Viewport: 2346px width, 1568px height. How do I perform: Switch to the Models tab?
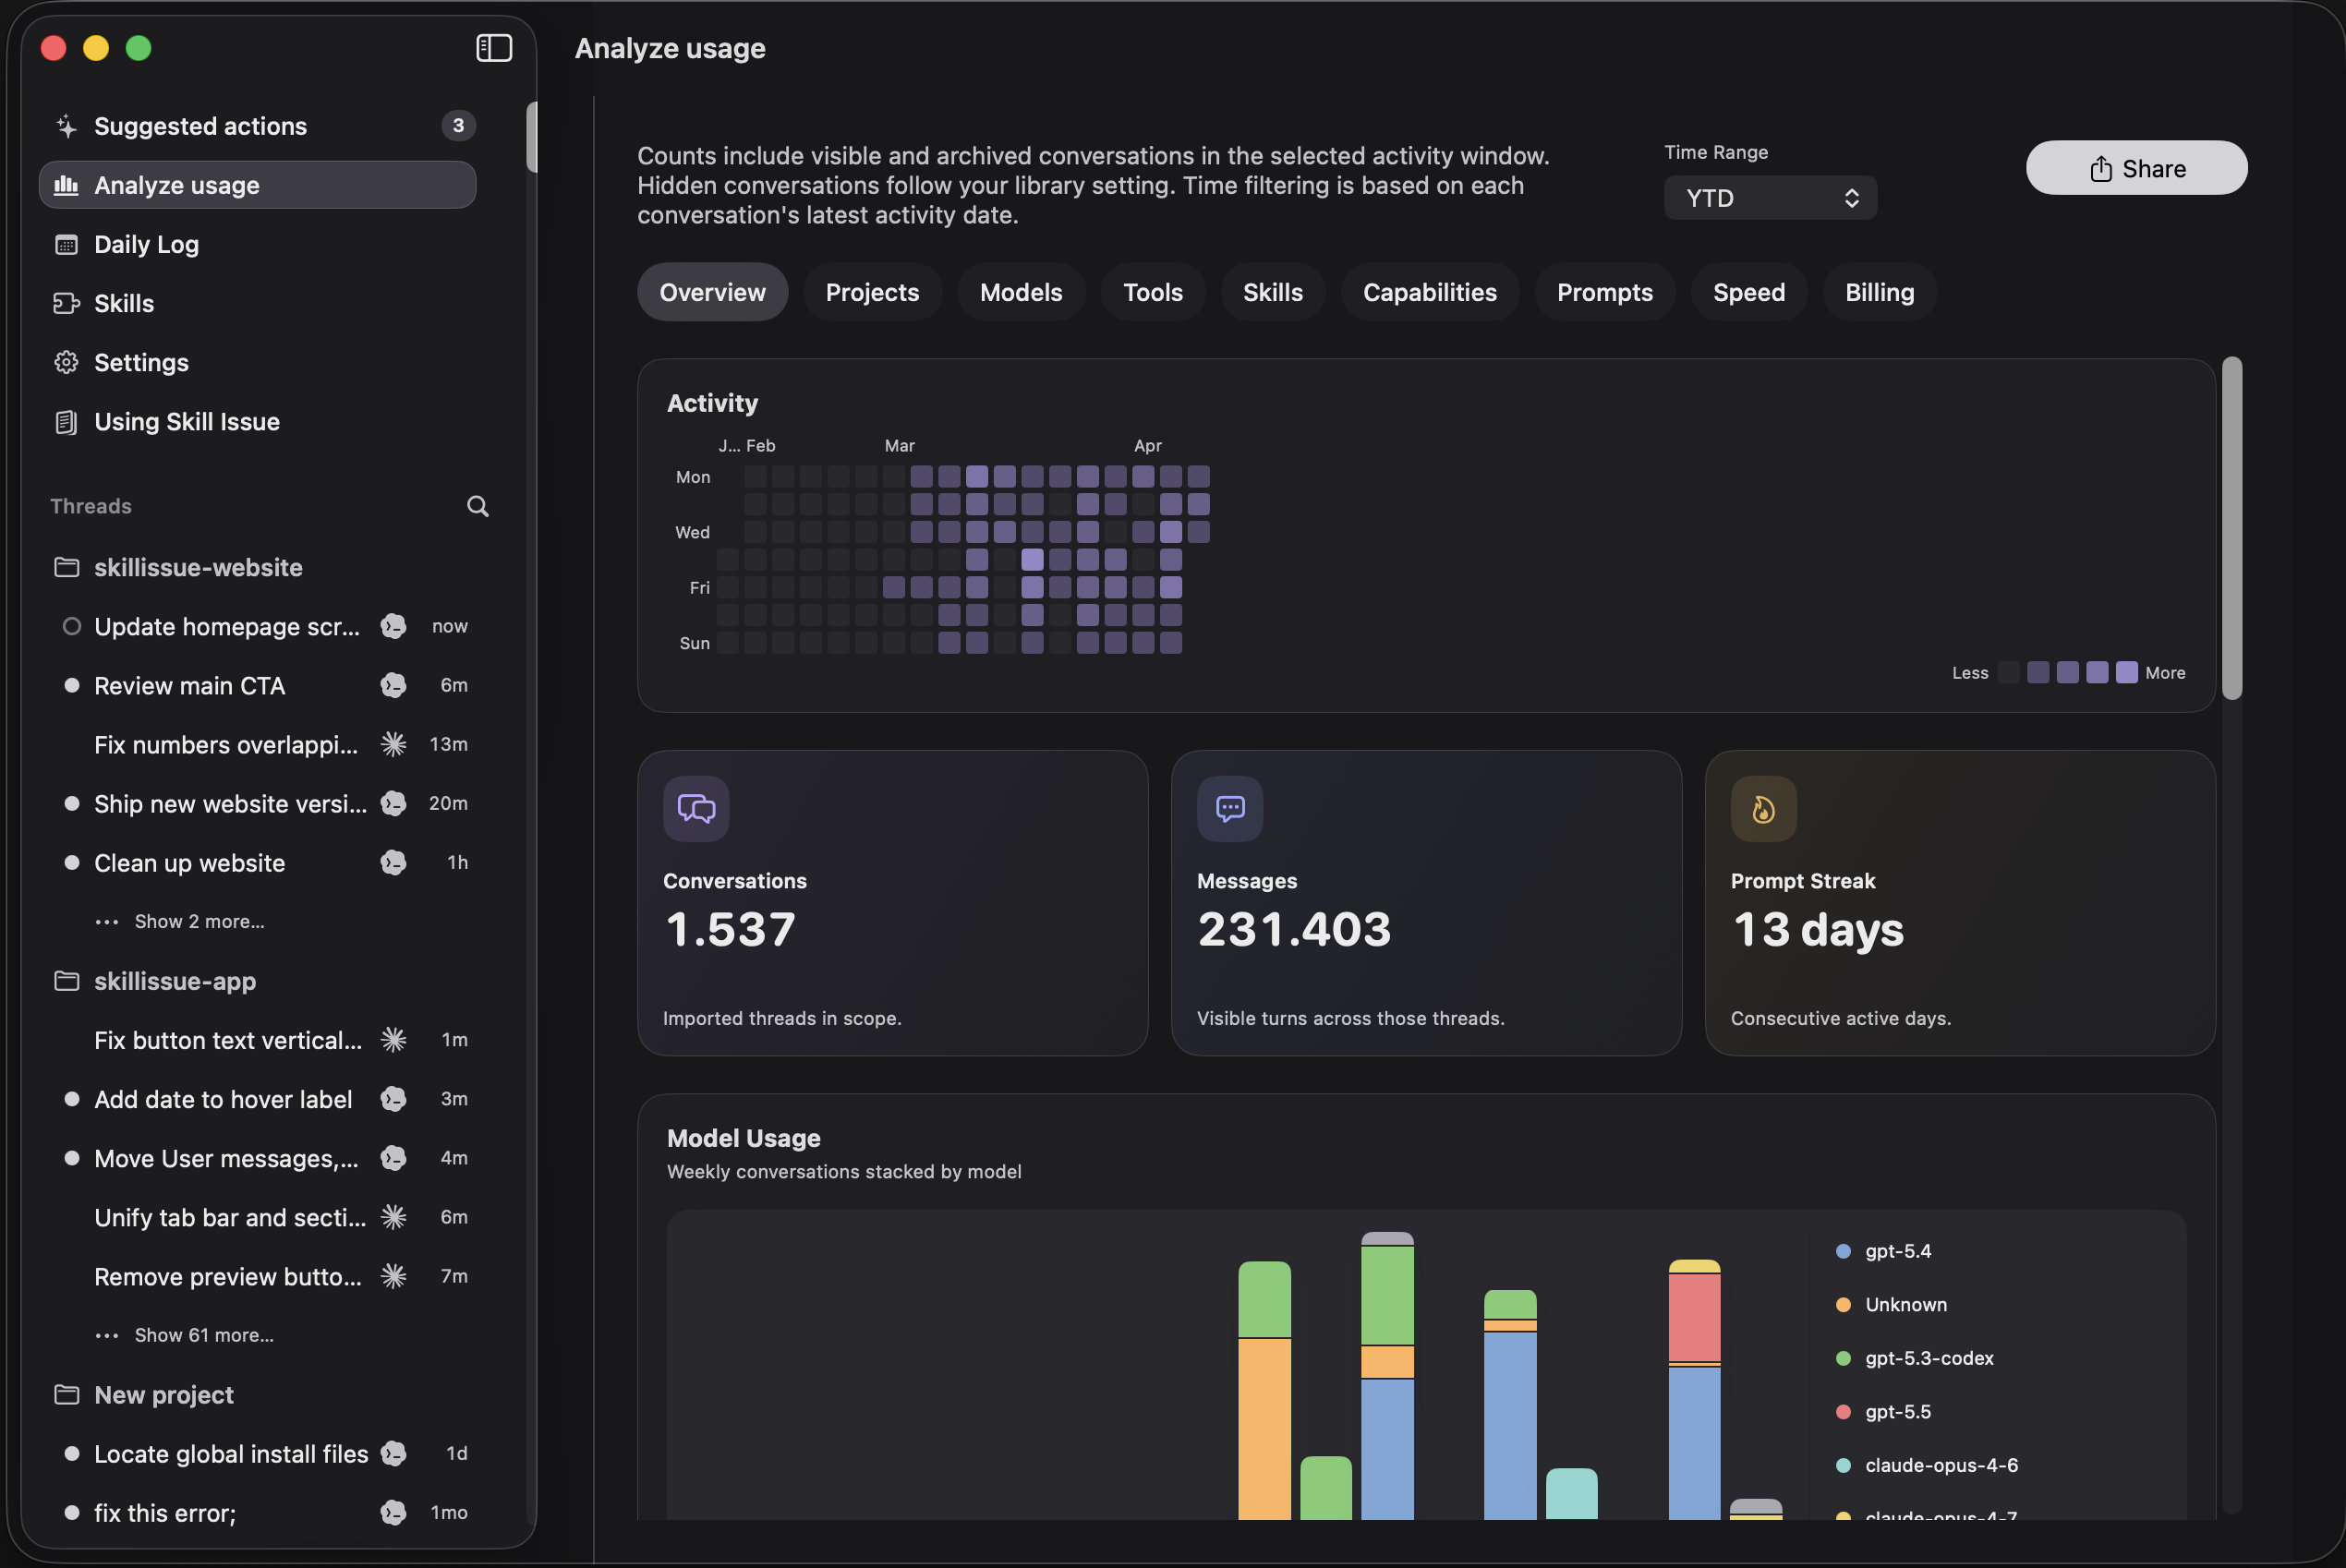(x=1021, y=292)
